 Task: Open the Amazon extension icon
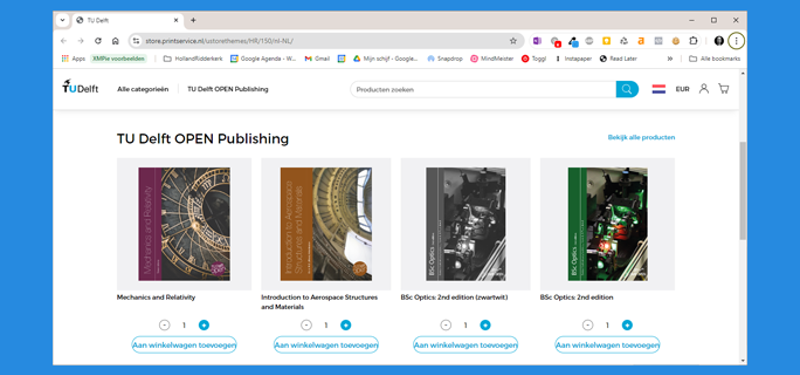point(641,41)
